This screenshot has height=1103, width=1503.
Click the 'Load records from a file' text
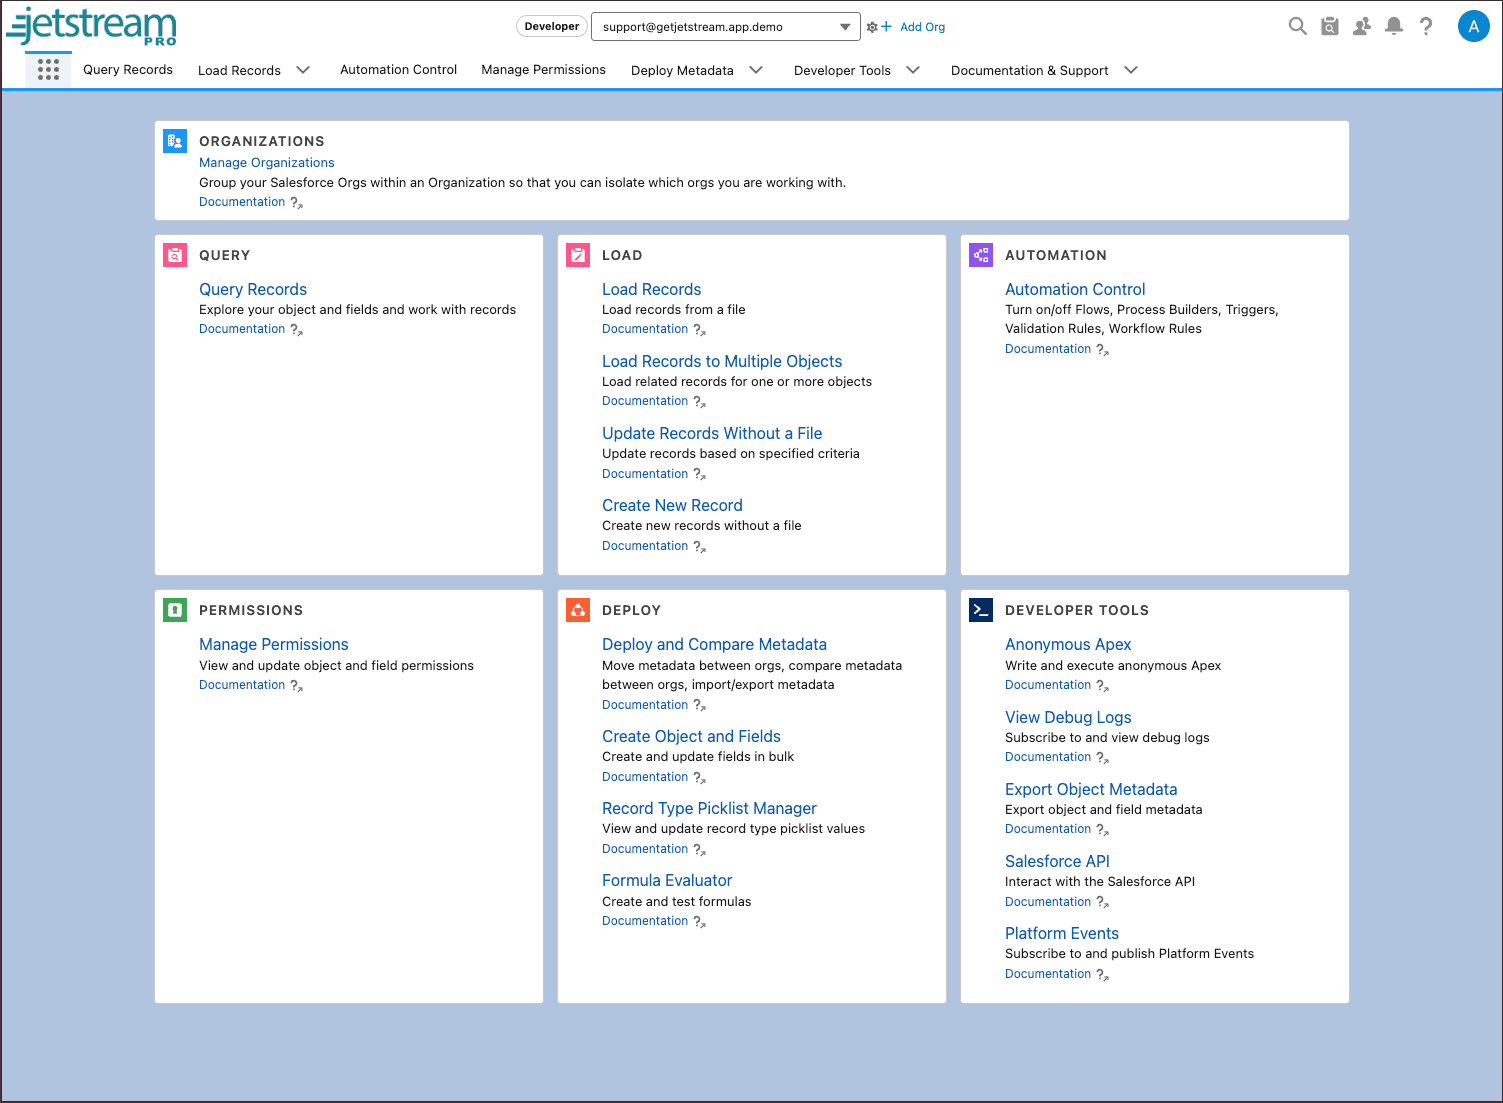click(673, 309)
